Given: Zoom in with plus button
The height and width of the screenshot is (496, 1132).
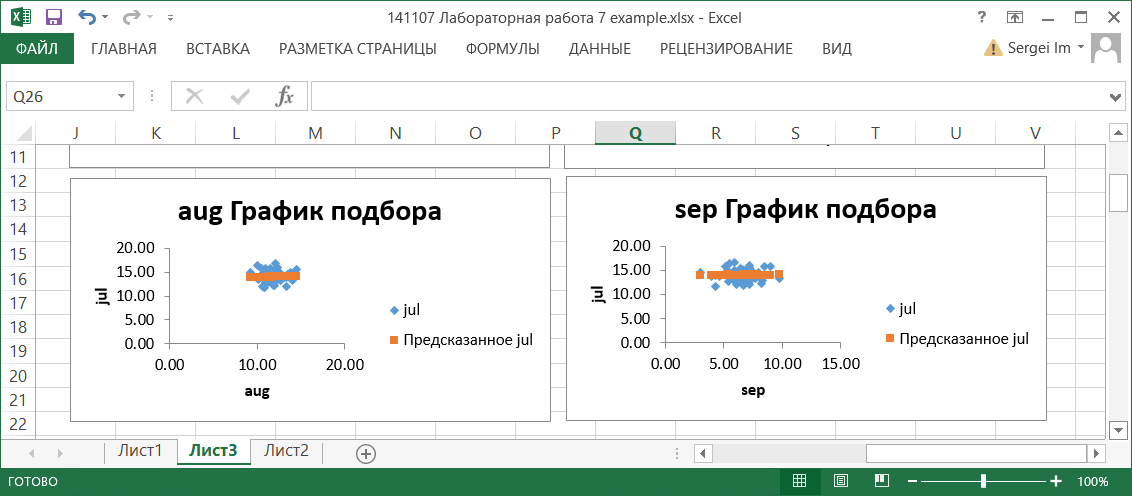Looking at the screenshot, I should [x=1055, y=482].
